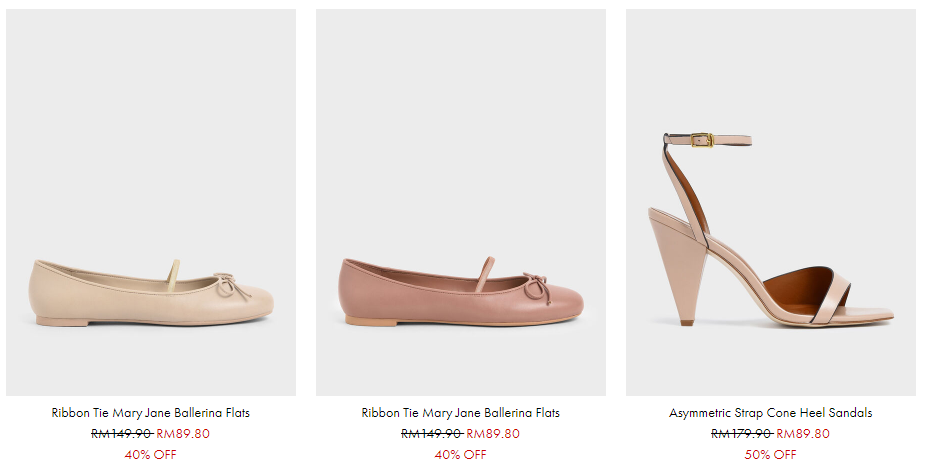Click the crossed-out RM149.90 price under the beige flats
The image size is (925, 470).
121,434
